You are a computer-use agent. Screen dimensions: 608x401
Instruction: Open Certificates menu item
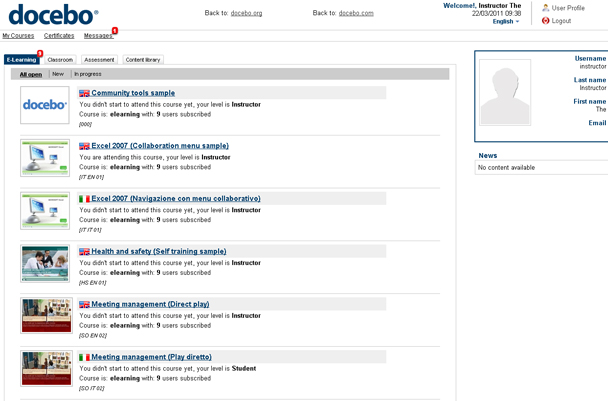point(59,36)
